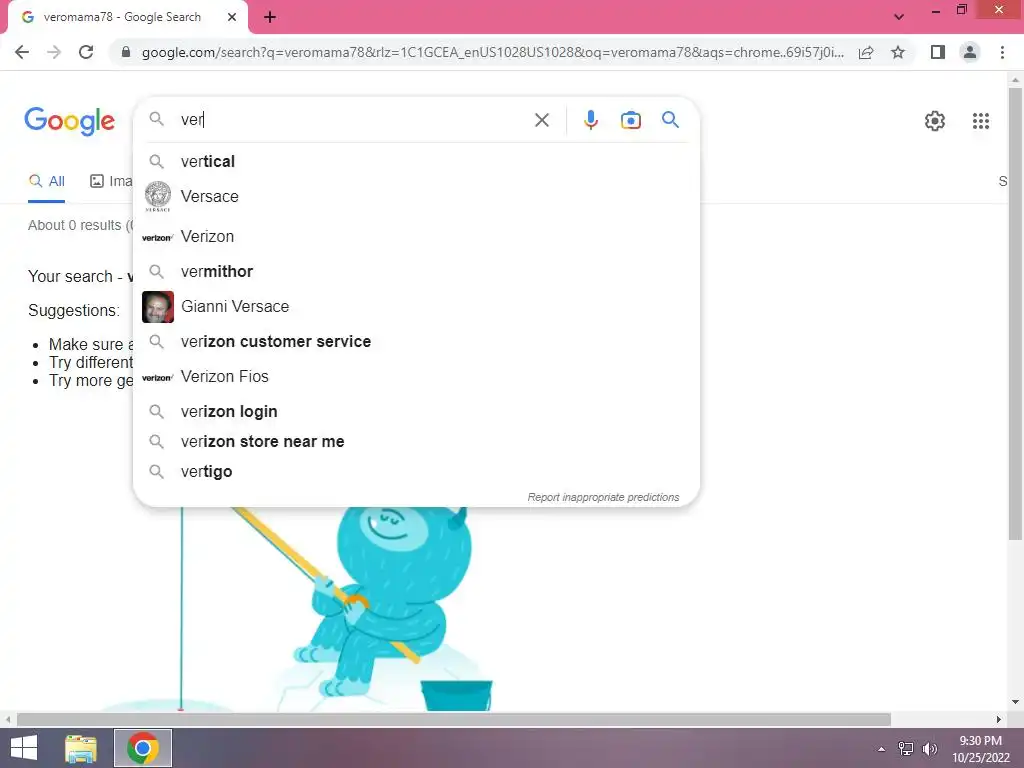Image resolution: width=1024 pixels, height=768 pixels.
Task: Click the horizontal page scrollbar thumb
Action: [x=454, y=719]
